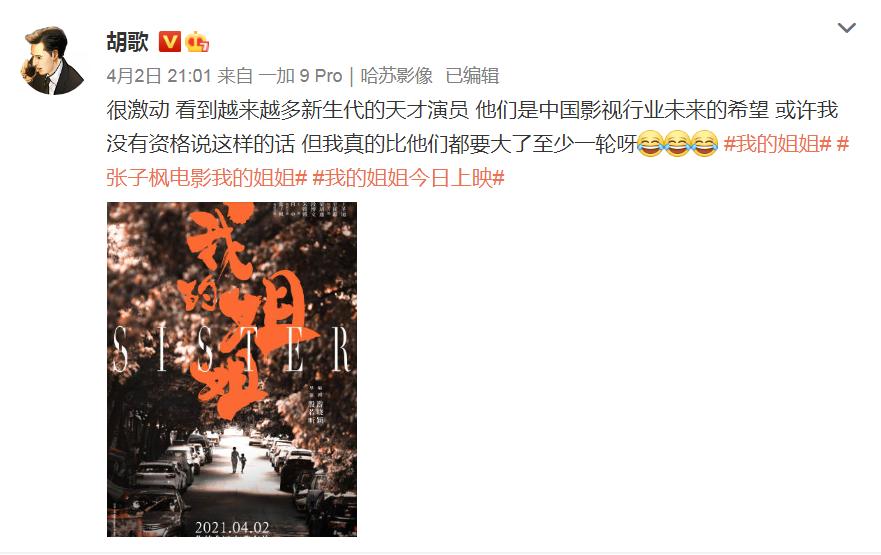Open the #我的姐姐# hashtag

pyautogui.click(x=777, y=144)
